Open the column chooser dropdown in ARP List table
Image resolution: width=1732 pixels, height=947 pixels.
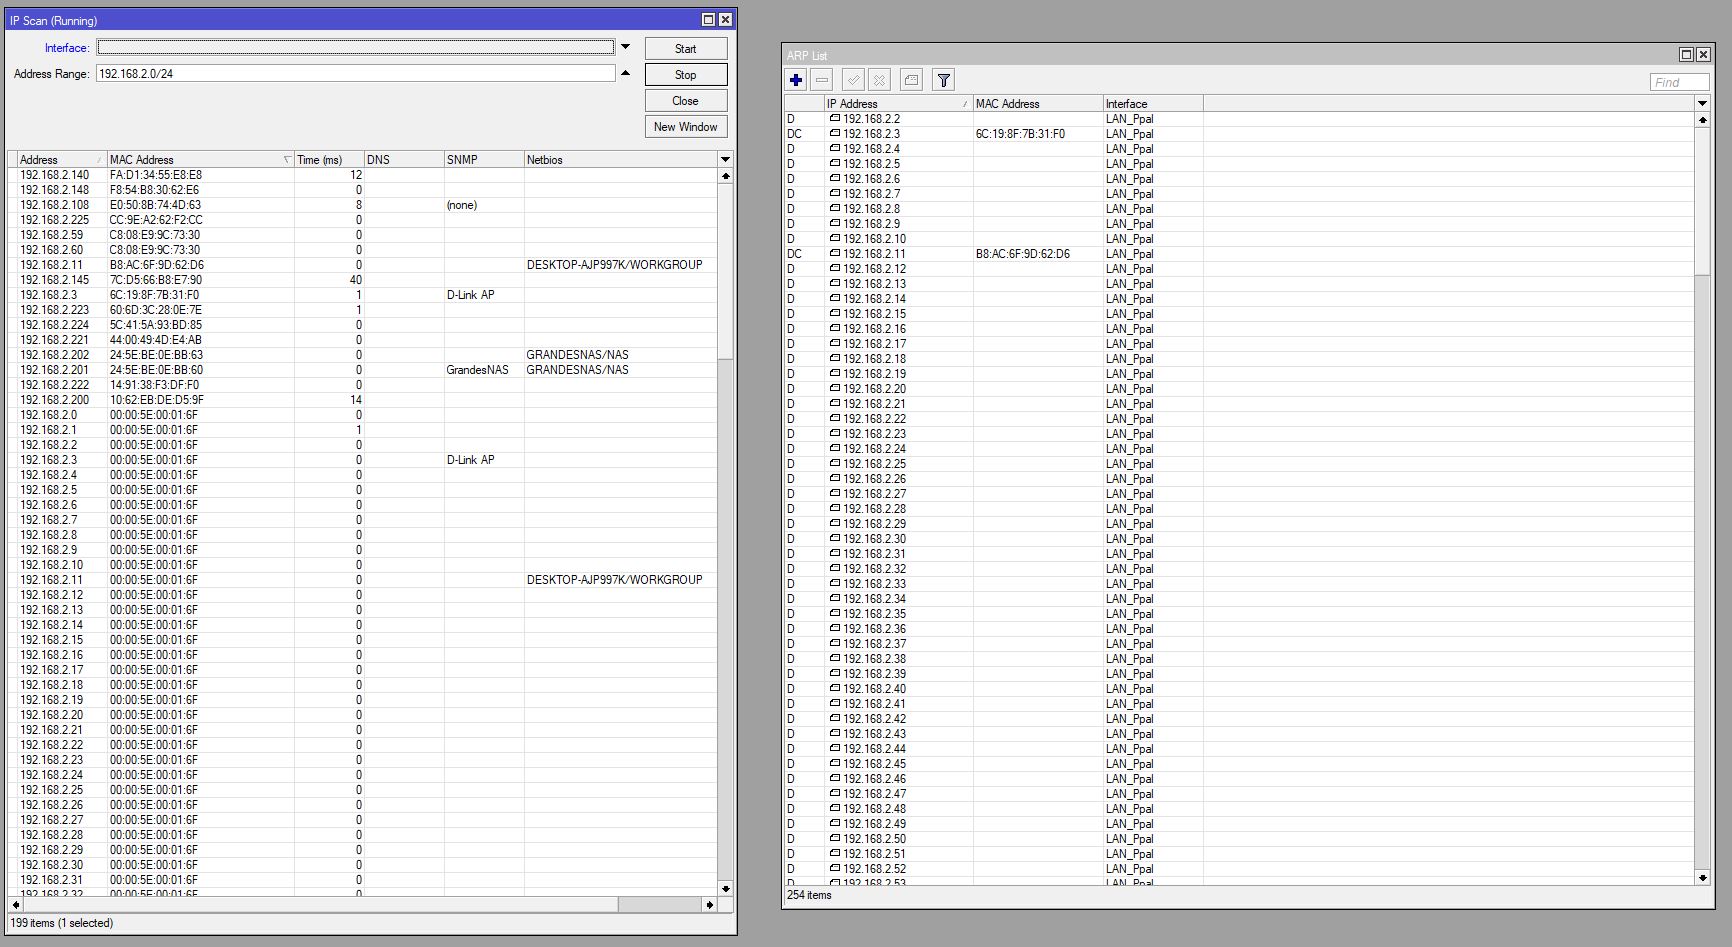coord(1702,104)
